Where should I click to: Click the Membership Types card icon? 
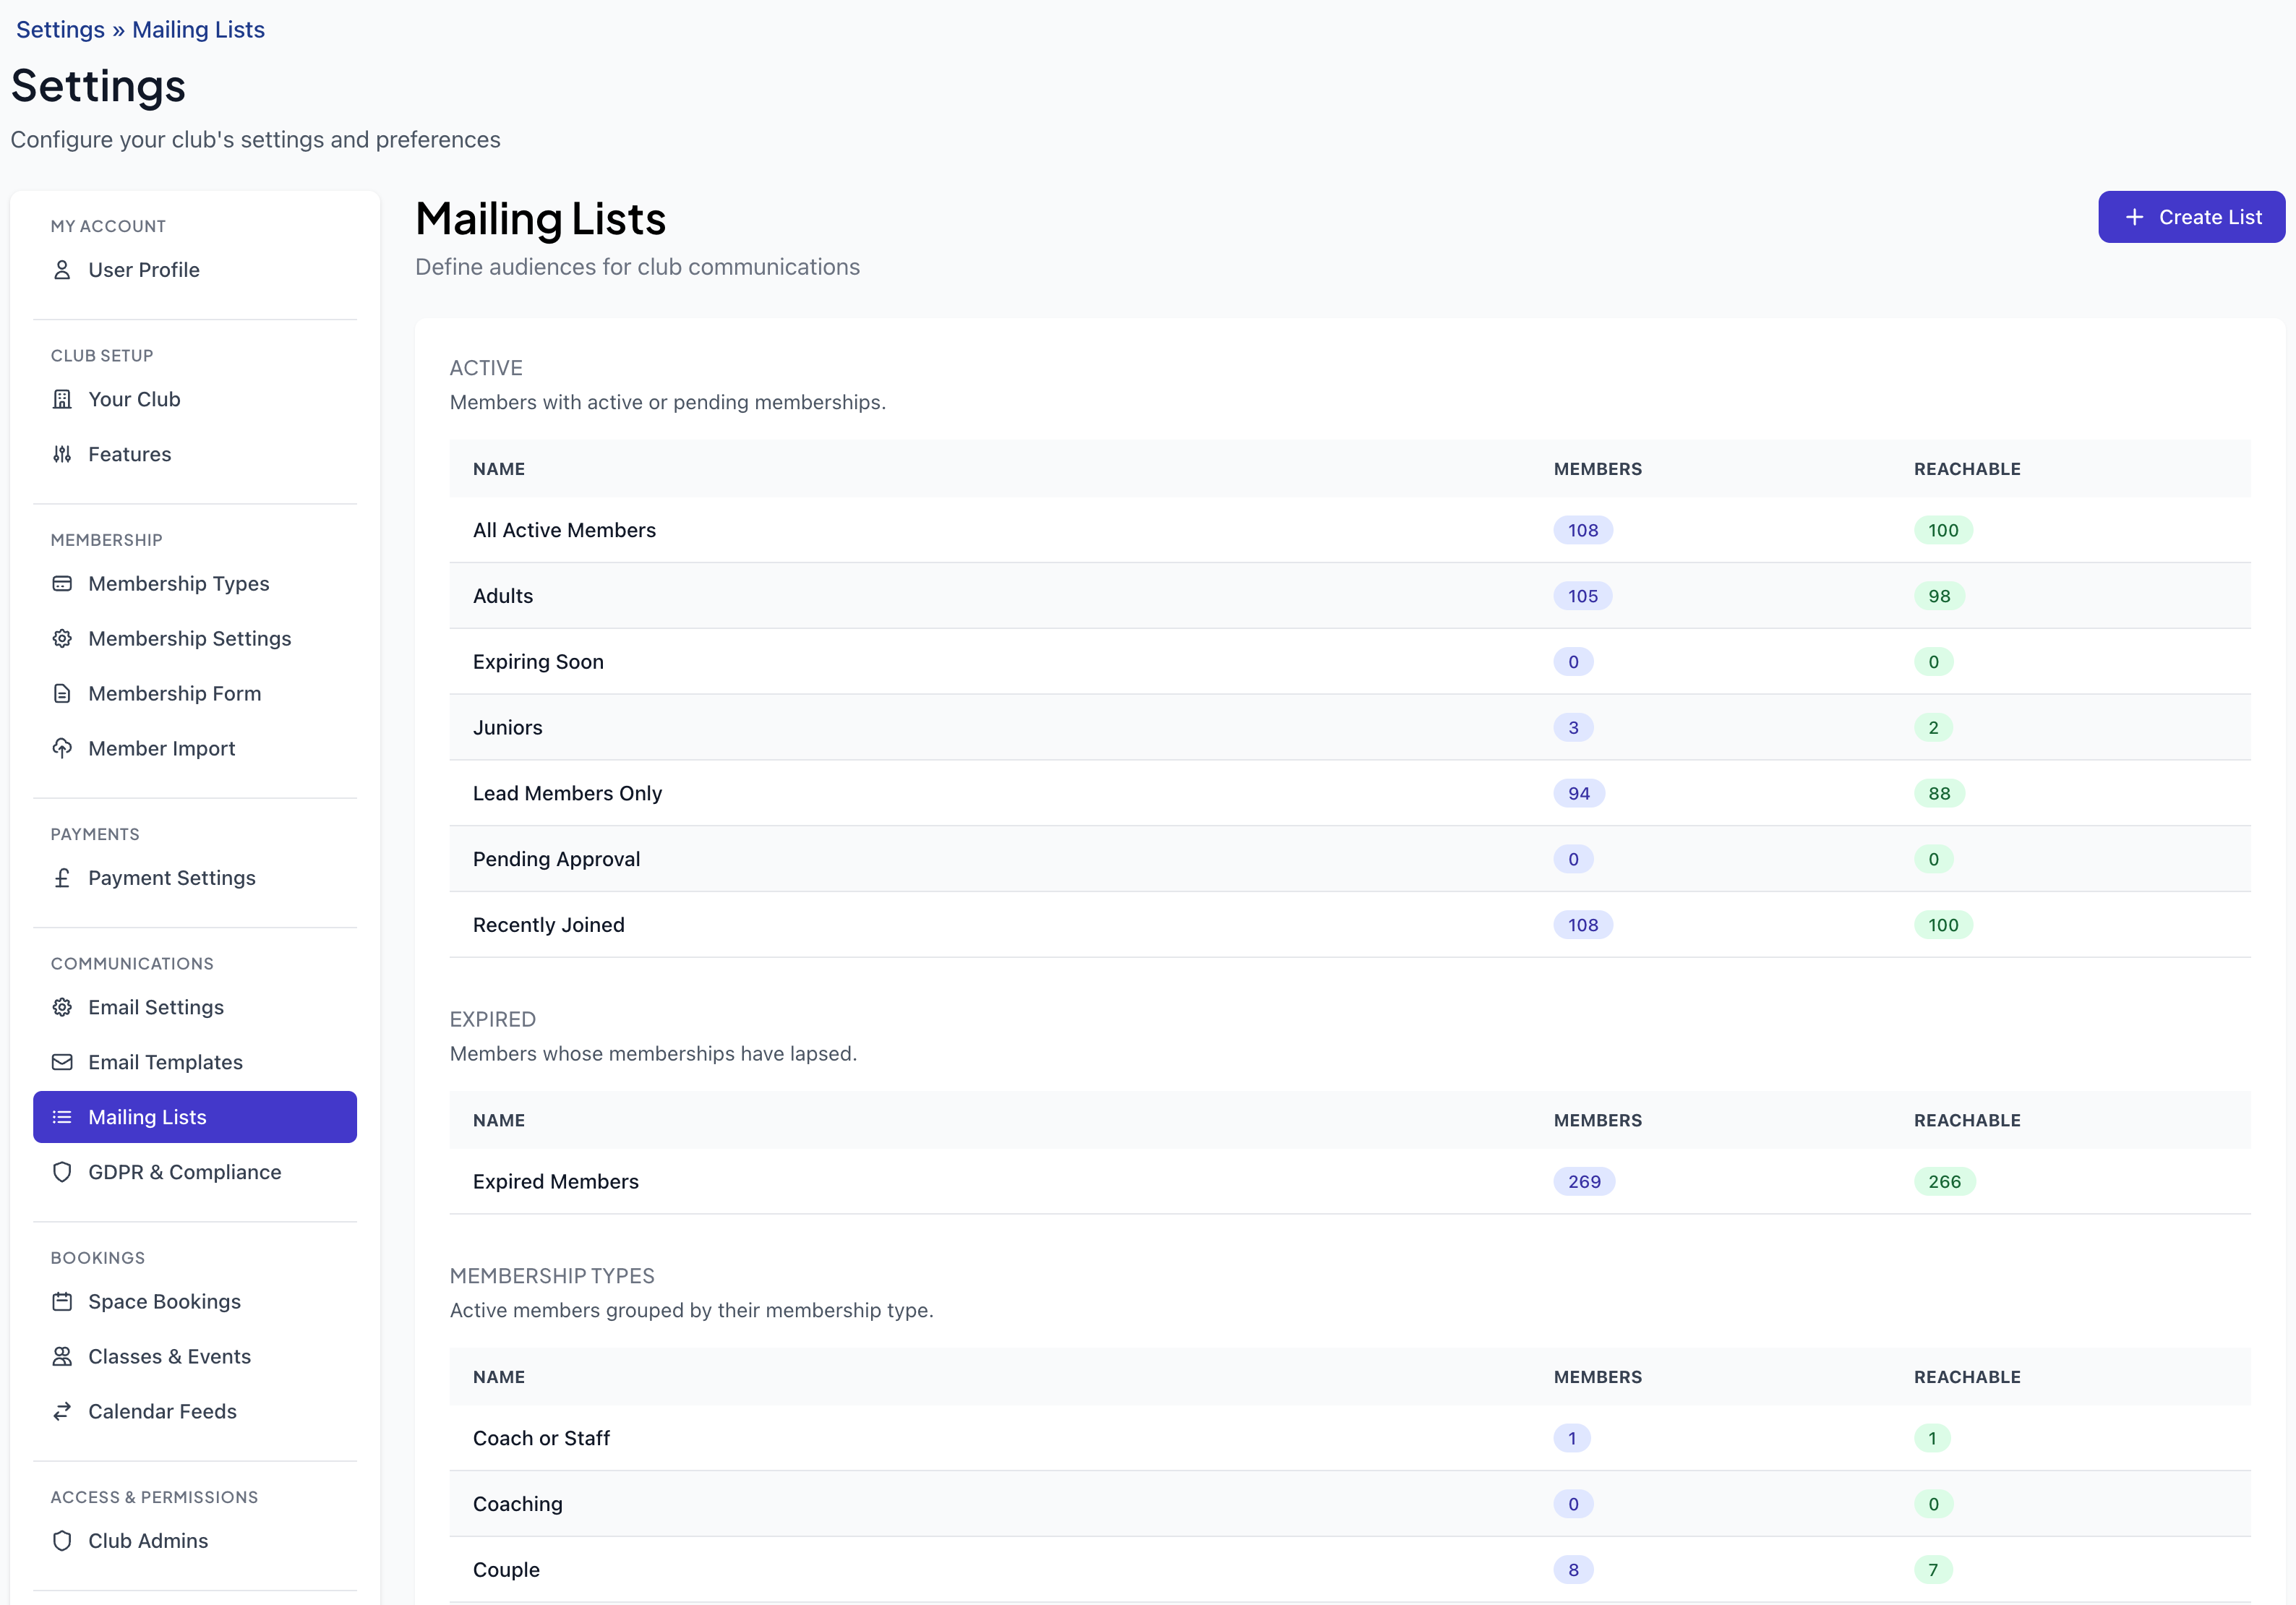62,583
